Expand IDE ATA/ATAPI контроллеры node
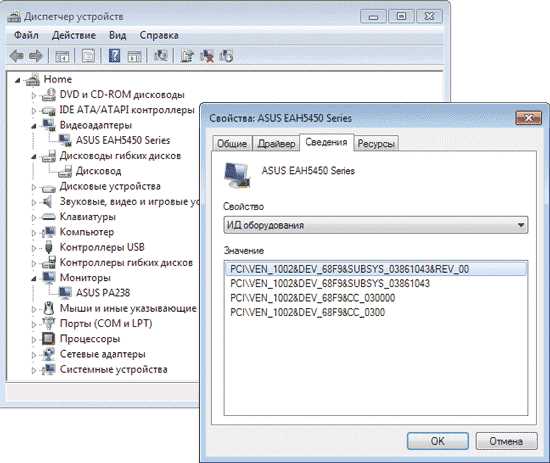 click(x=34, y=110)
